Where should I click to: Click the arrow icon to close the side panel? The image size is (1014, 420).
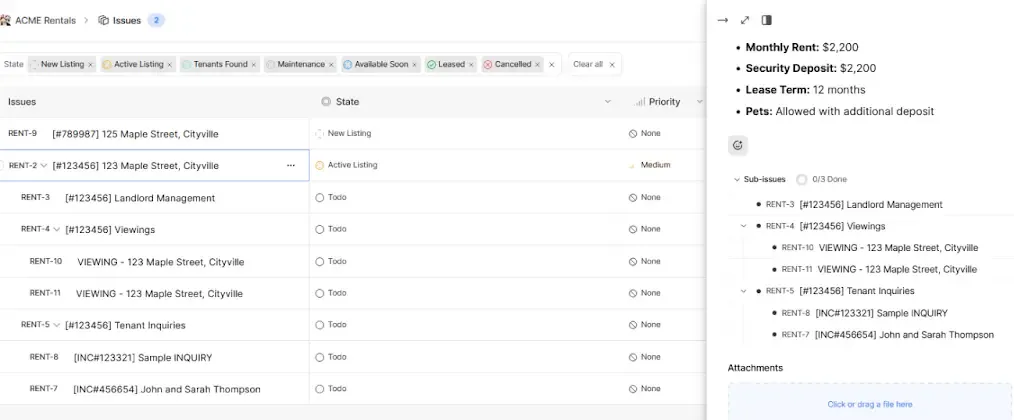pyautogui.click(x=723, y=20)
